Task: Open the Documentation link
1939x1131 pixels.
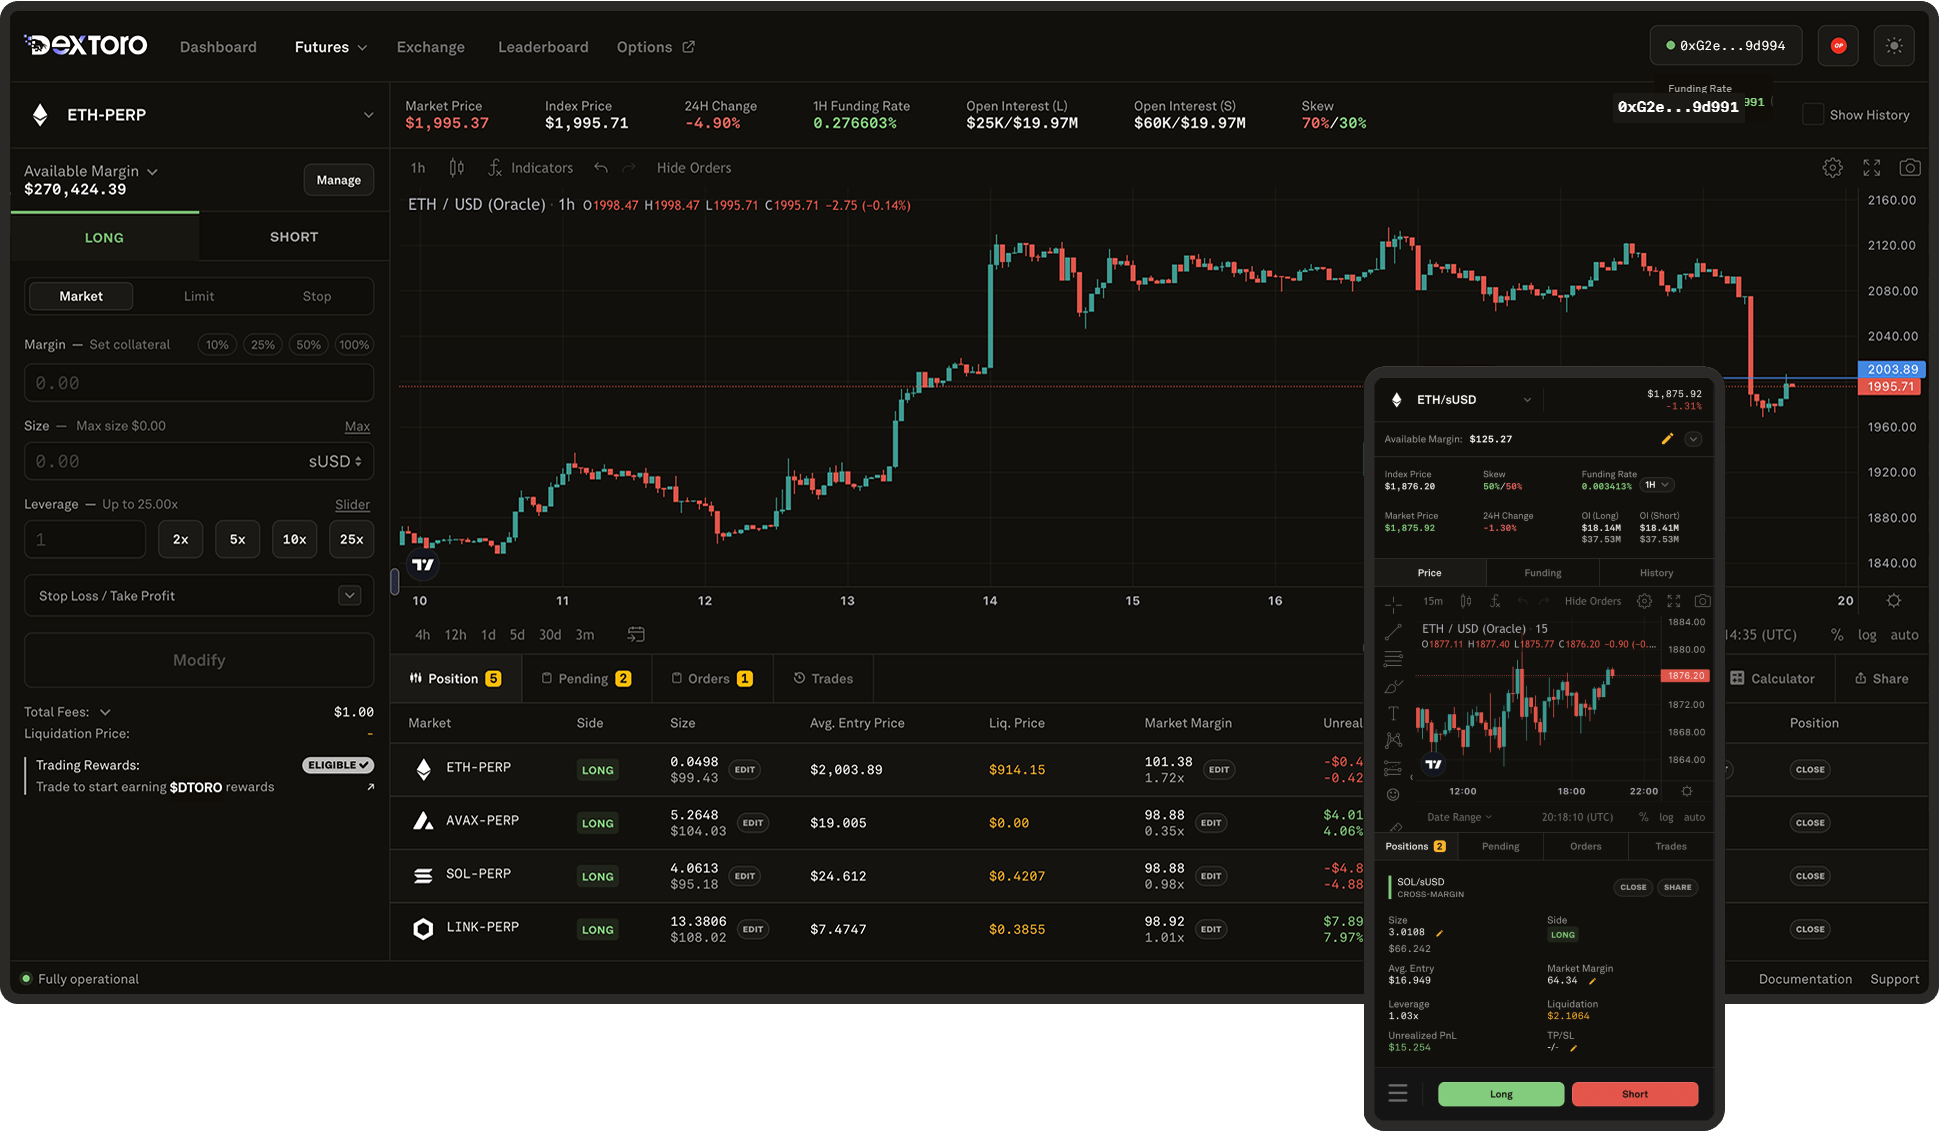Action: 1805,979
